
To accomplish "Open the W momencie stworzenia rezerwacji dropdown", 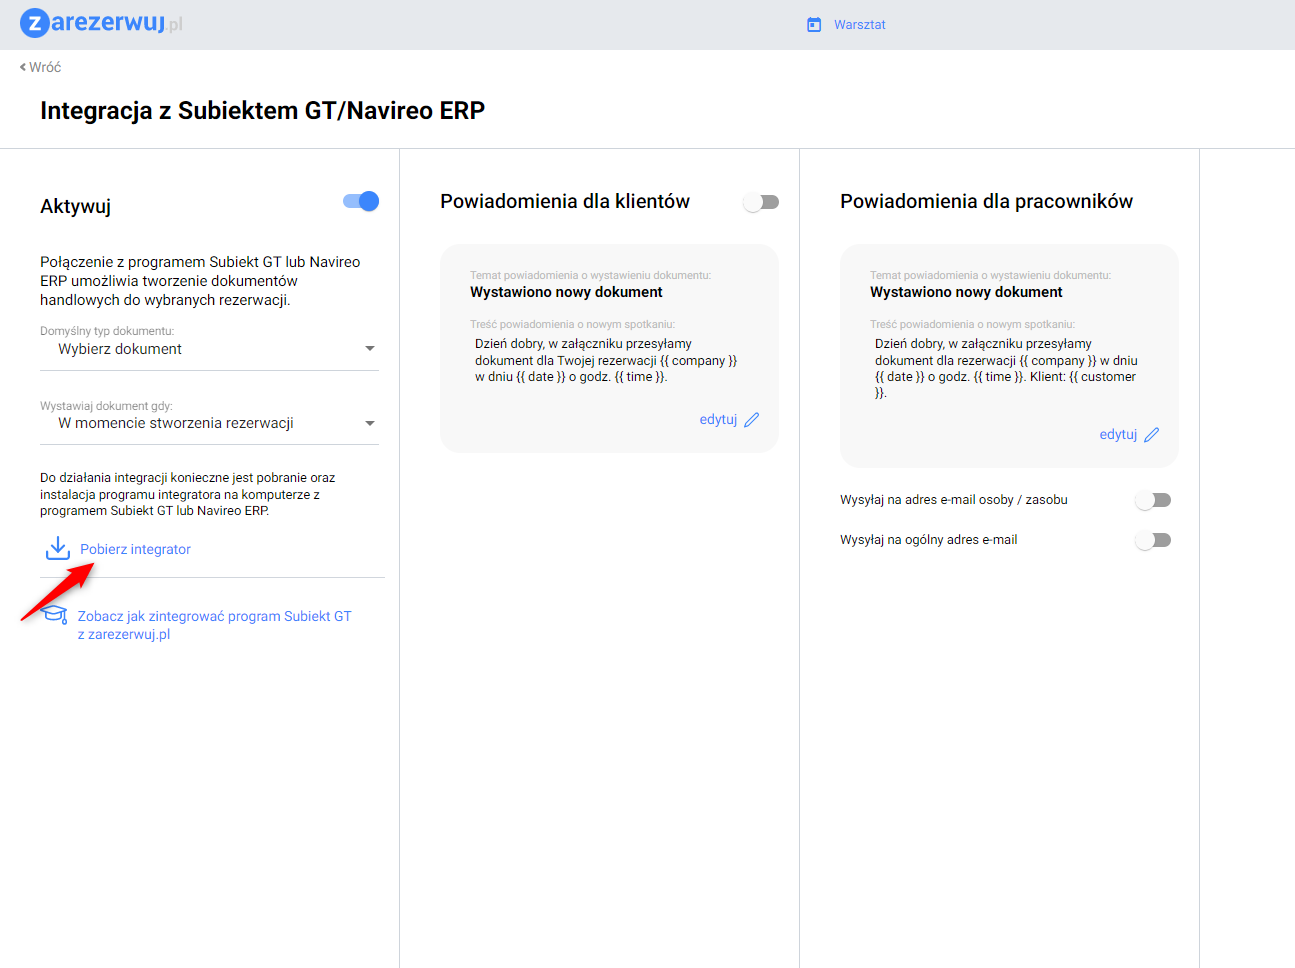I will coord(209,423).
